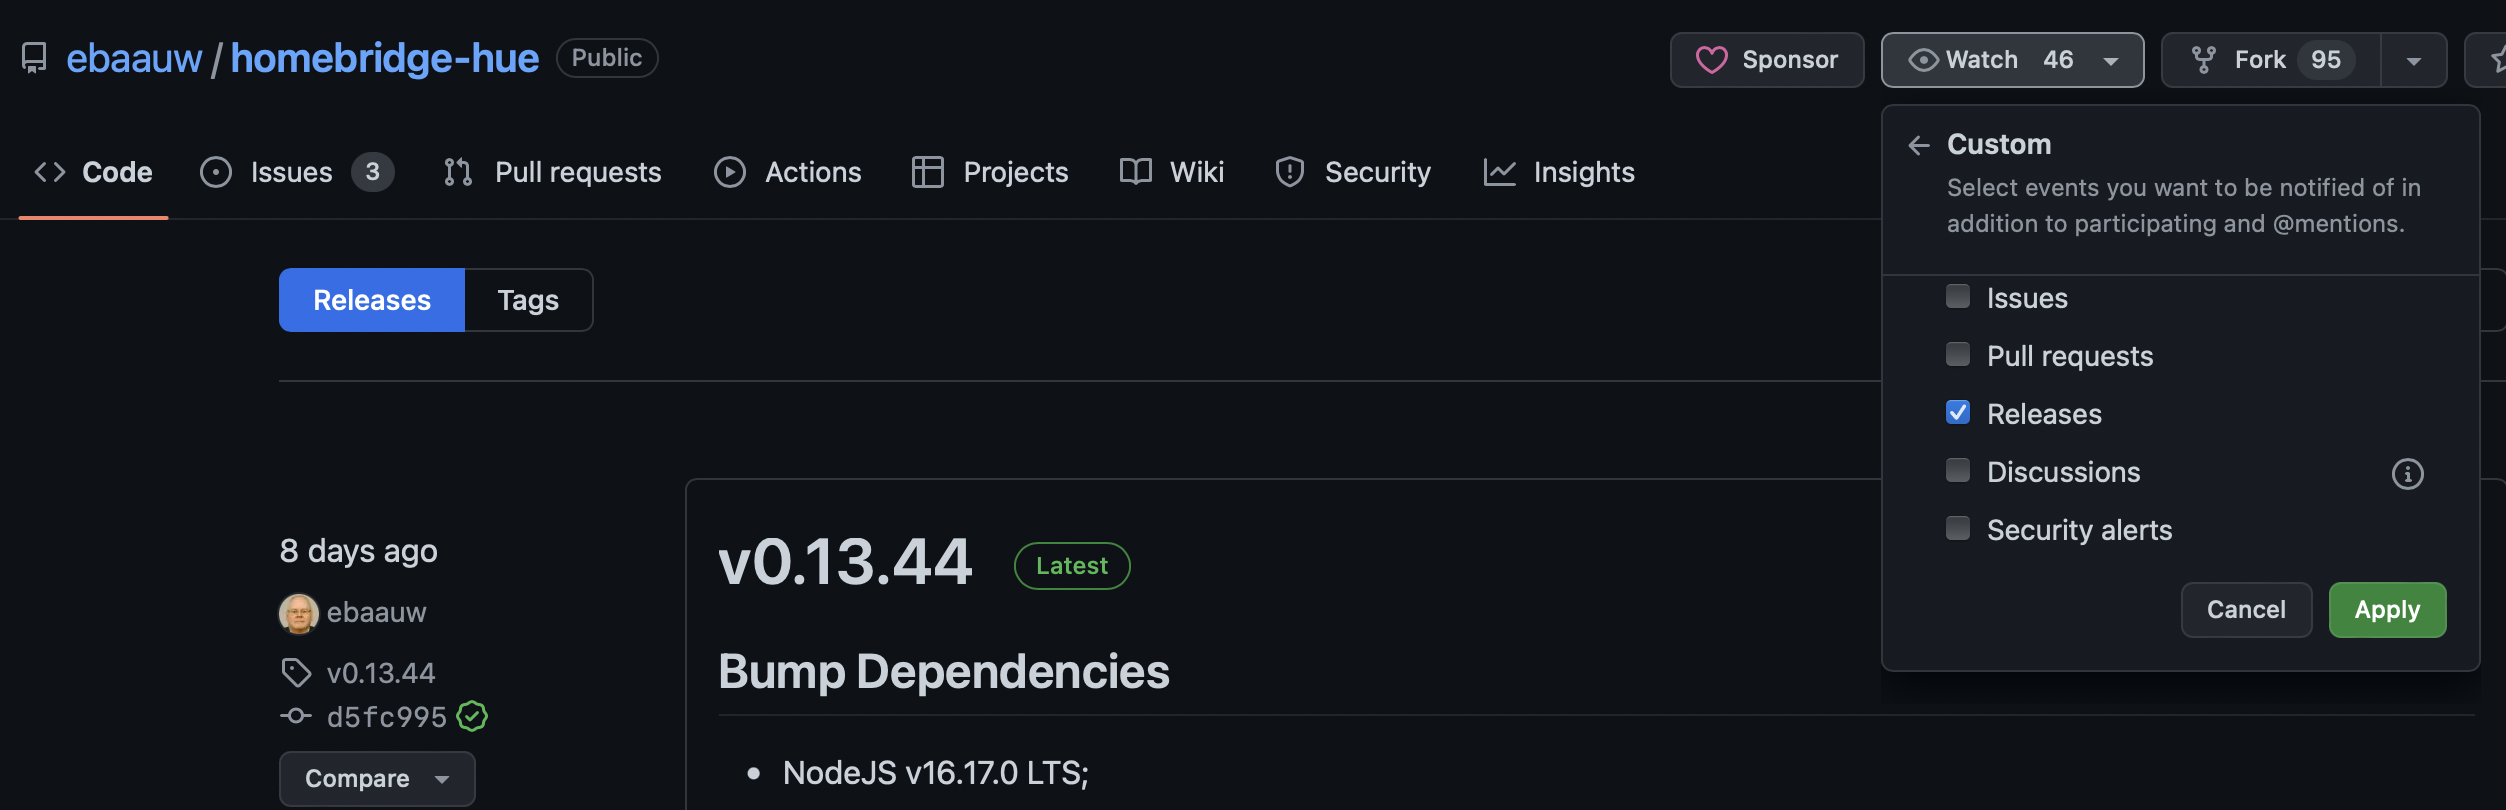Screen dimensions: 2506x810
Task: Check the Pull requests notification checkbox
Action: 1958,355
